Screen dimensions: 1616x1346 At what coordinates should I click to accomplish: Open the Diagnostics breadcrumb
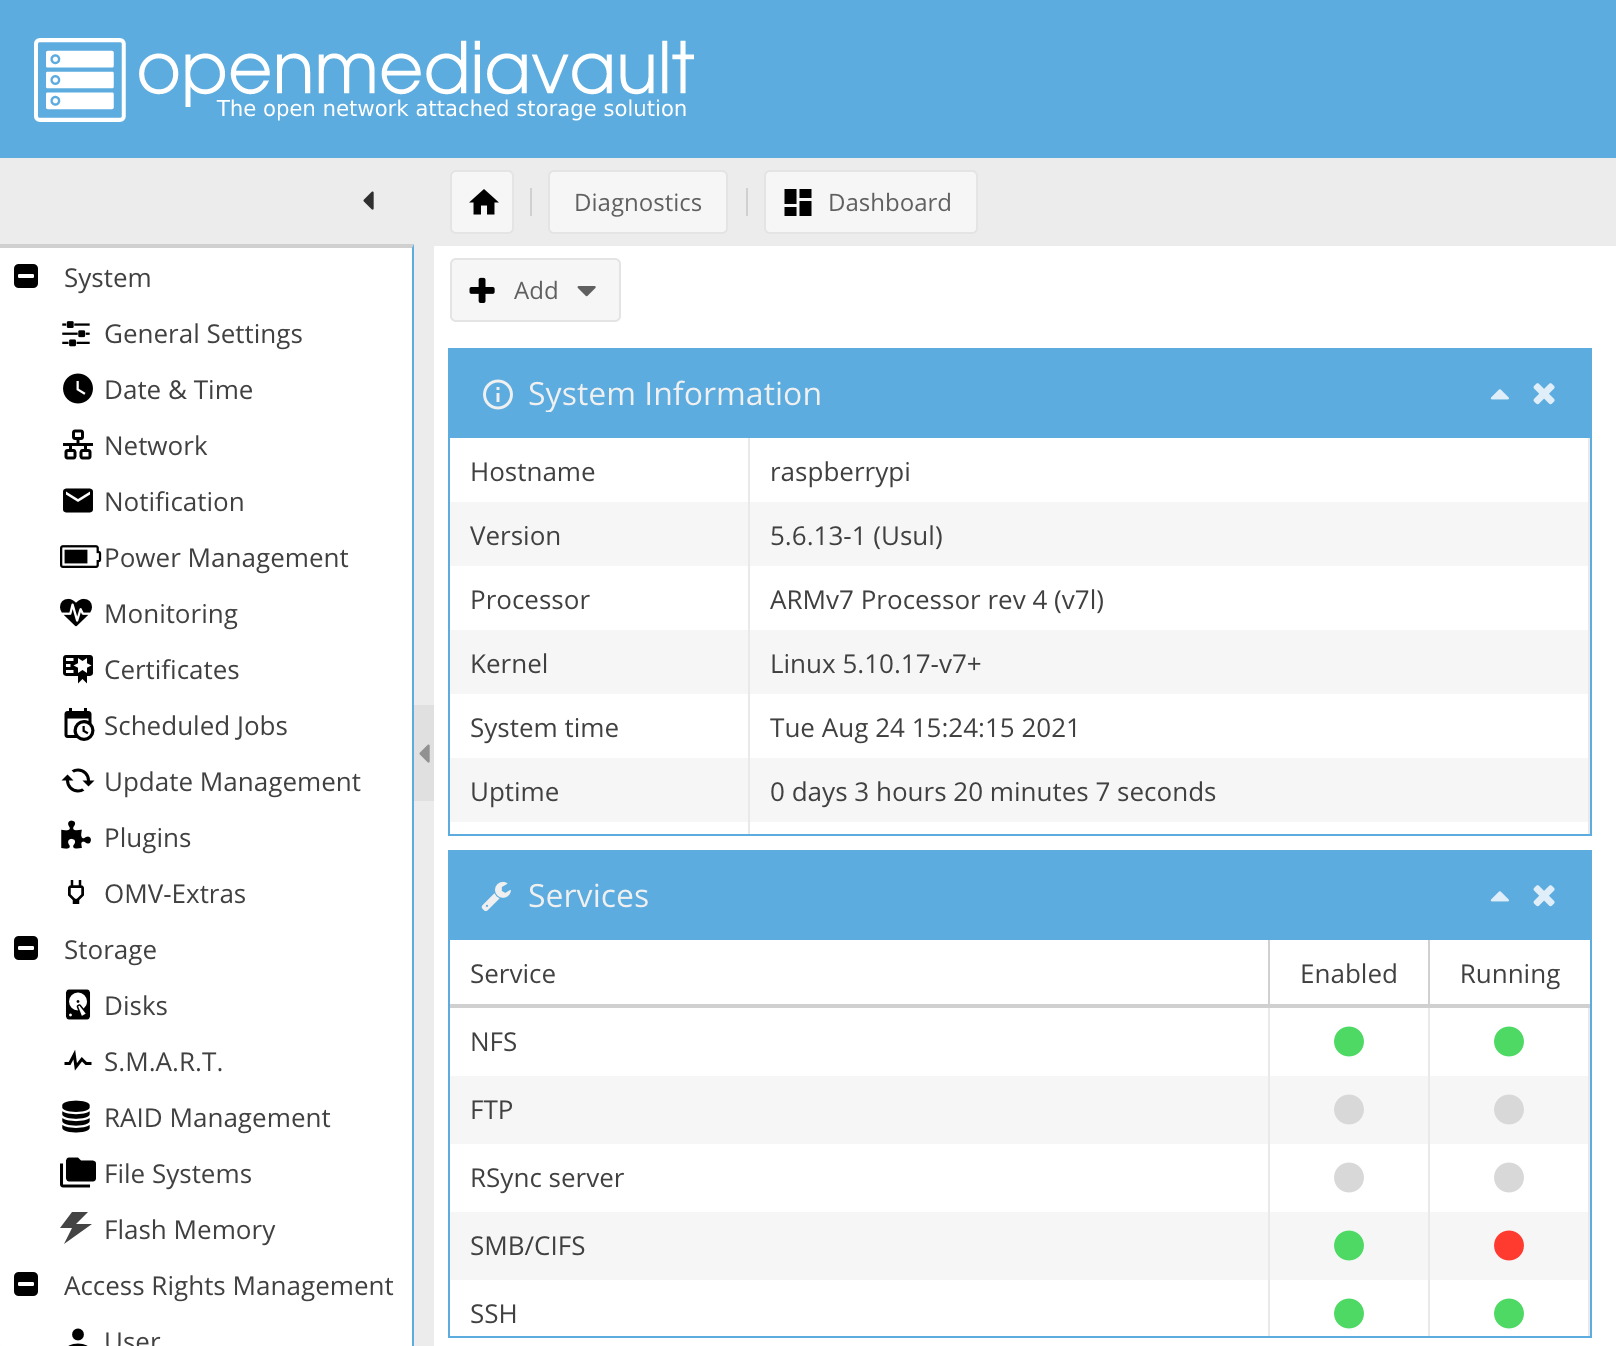pos(637,202)
